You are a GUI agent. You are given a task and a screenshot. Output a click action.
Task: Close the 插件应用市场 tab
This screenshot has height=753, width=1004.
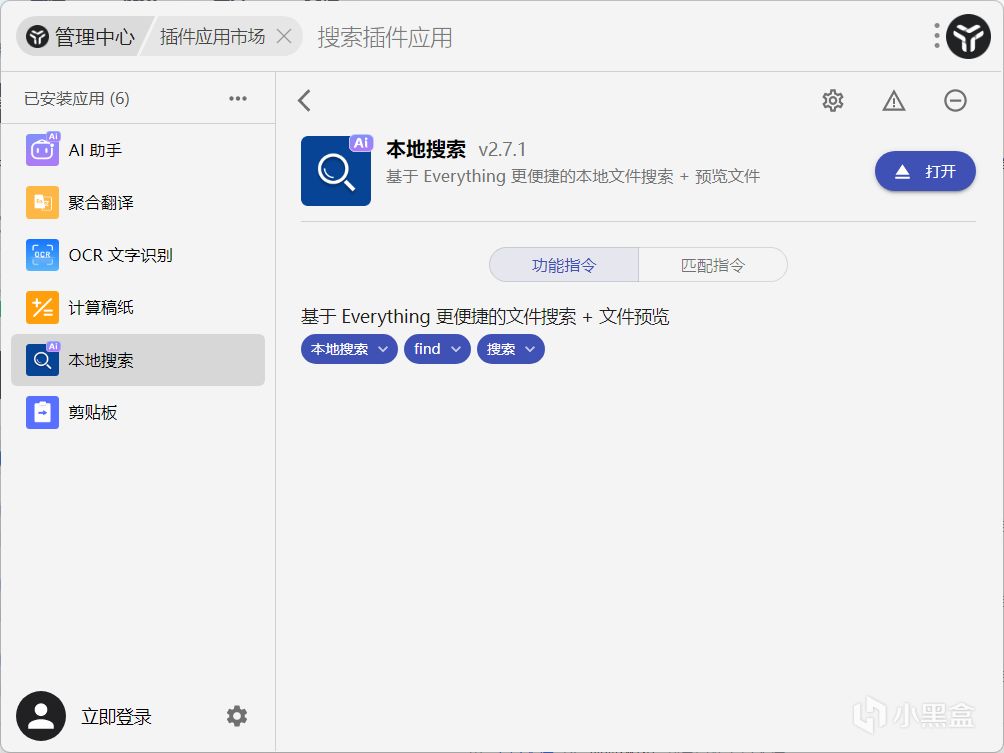[284, 36]
